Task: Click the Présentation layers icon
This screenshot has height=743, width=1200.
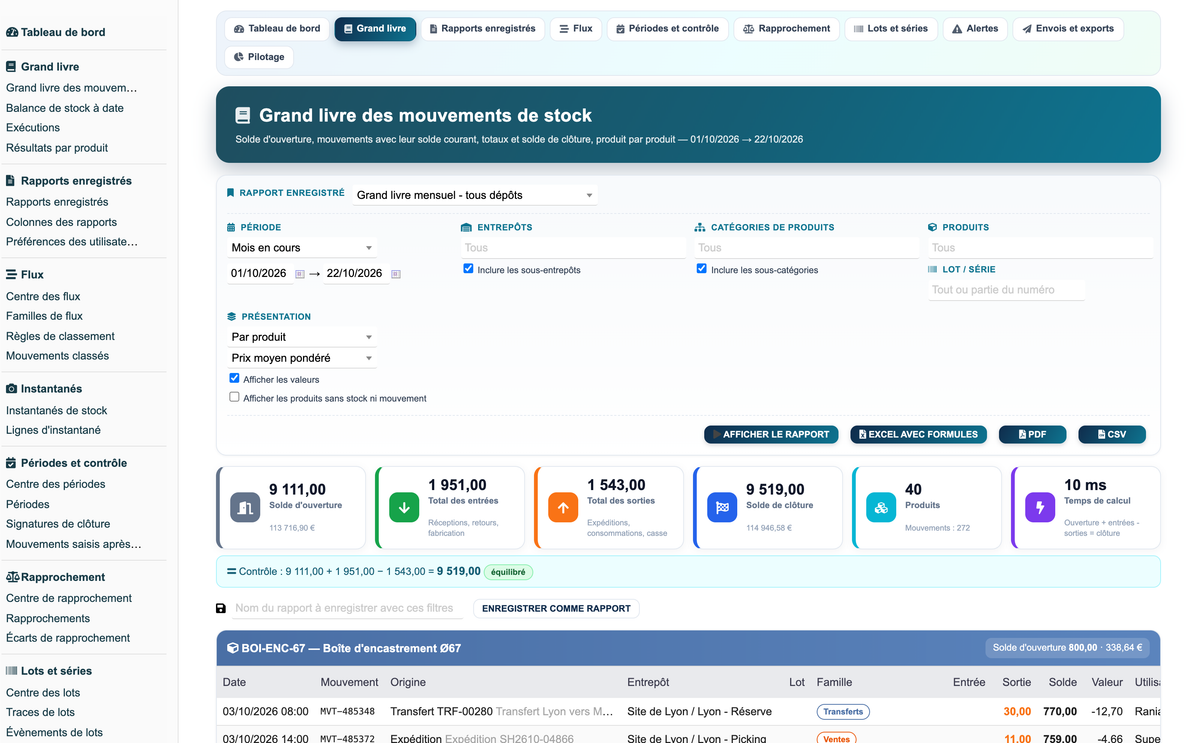Action: (x=231, y=317)
